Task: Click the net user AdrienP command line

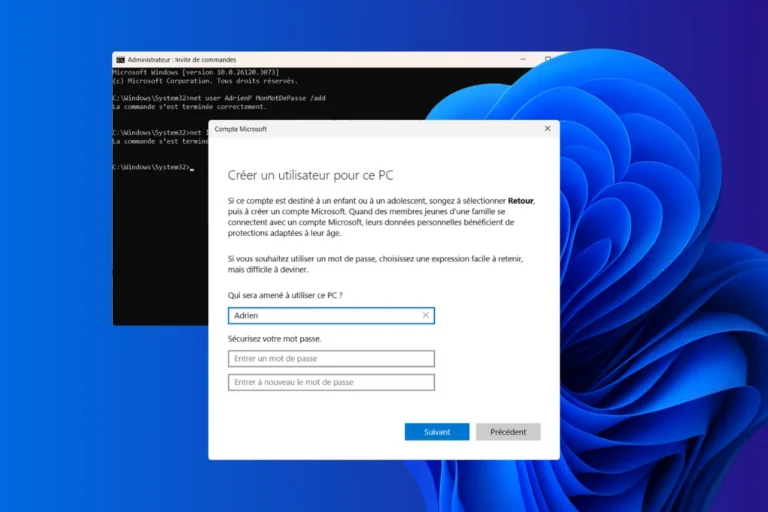Action: pos(219,98)
